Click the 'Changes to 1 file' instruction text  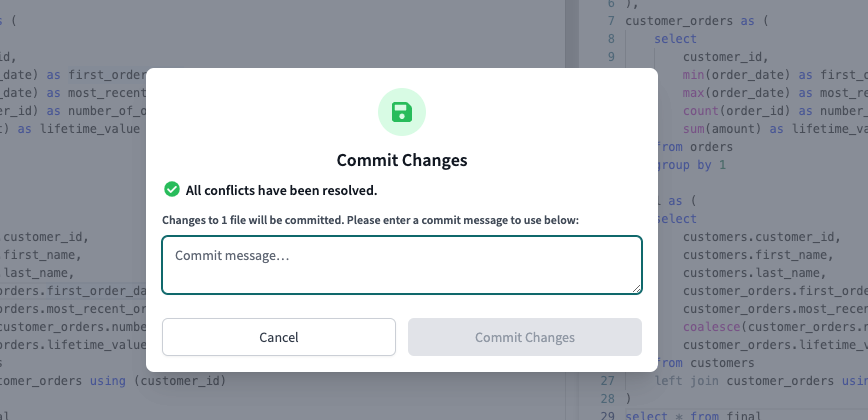tap(370, 219)
